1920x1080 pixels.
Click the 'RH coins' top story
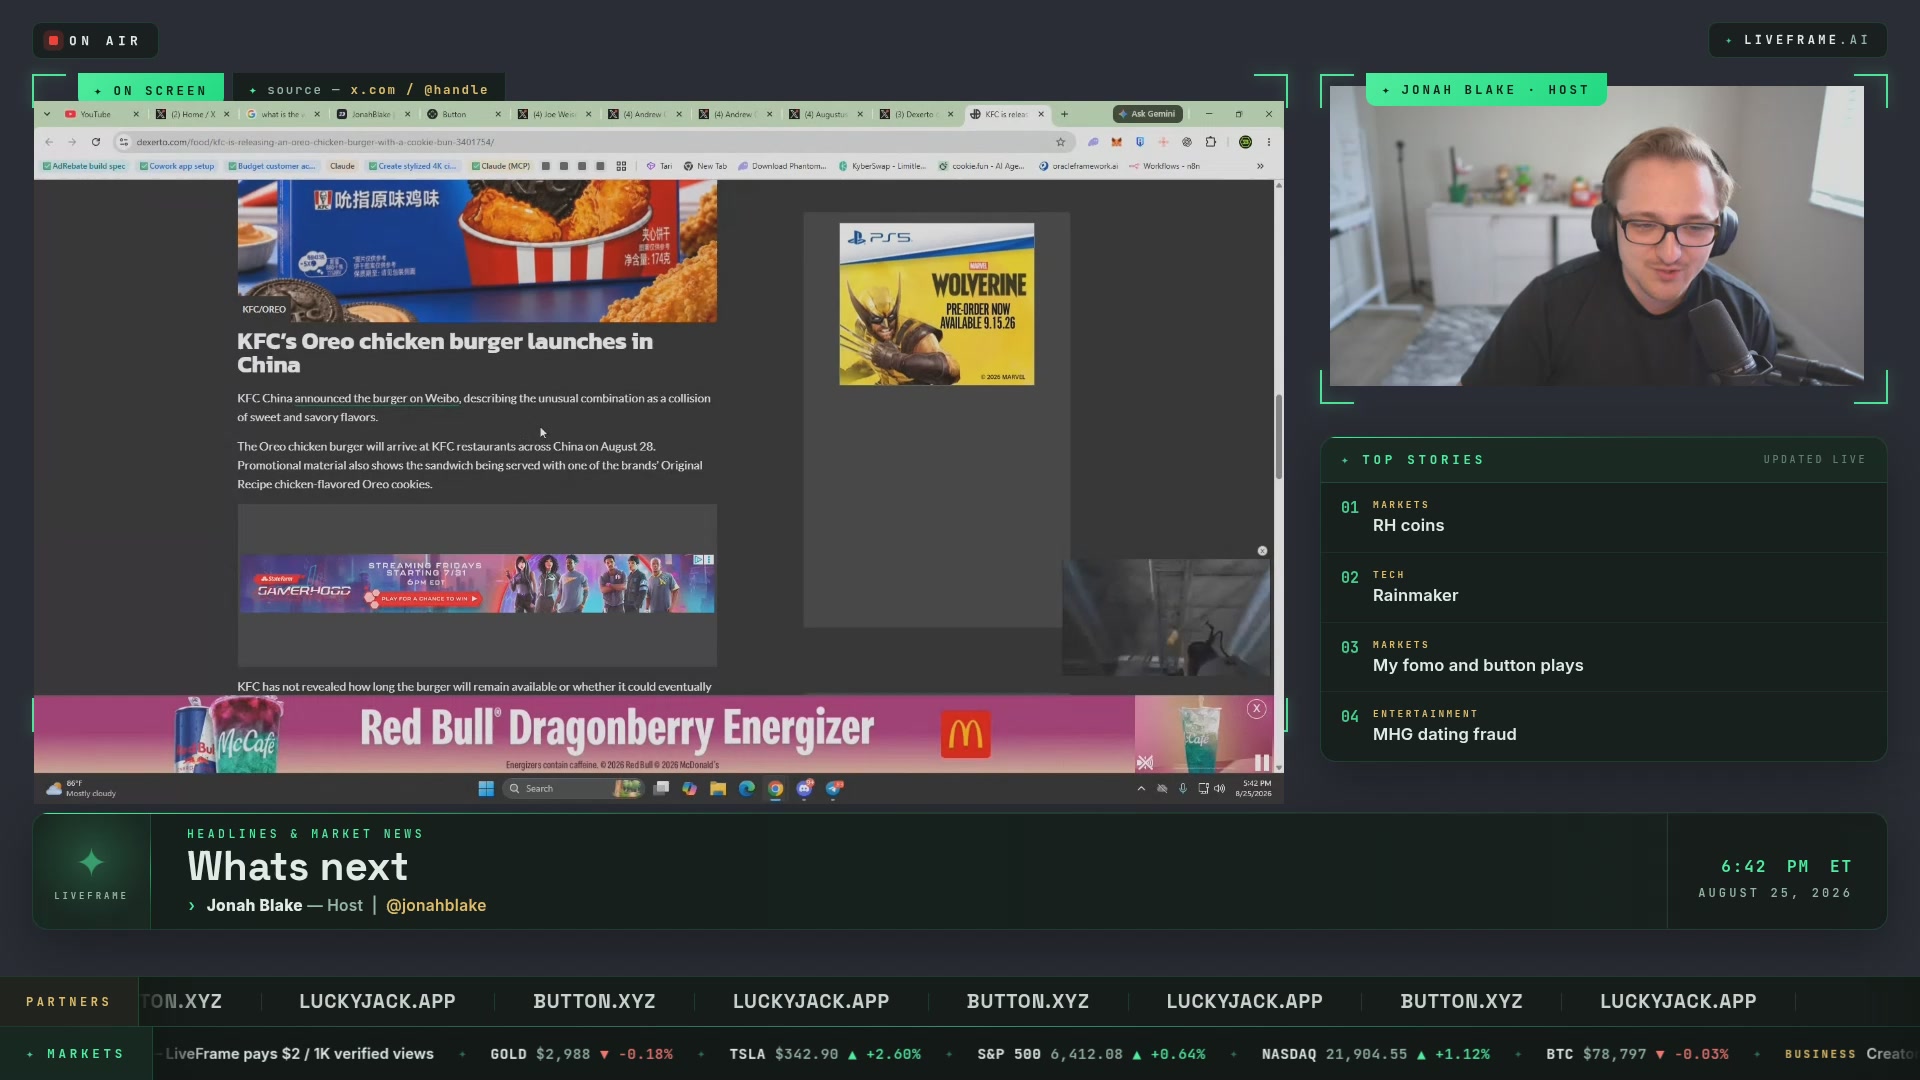(1603, 517)
